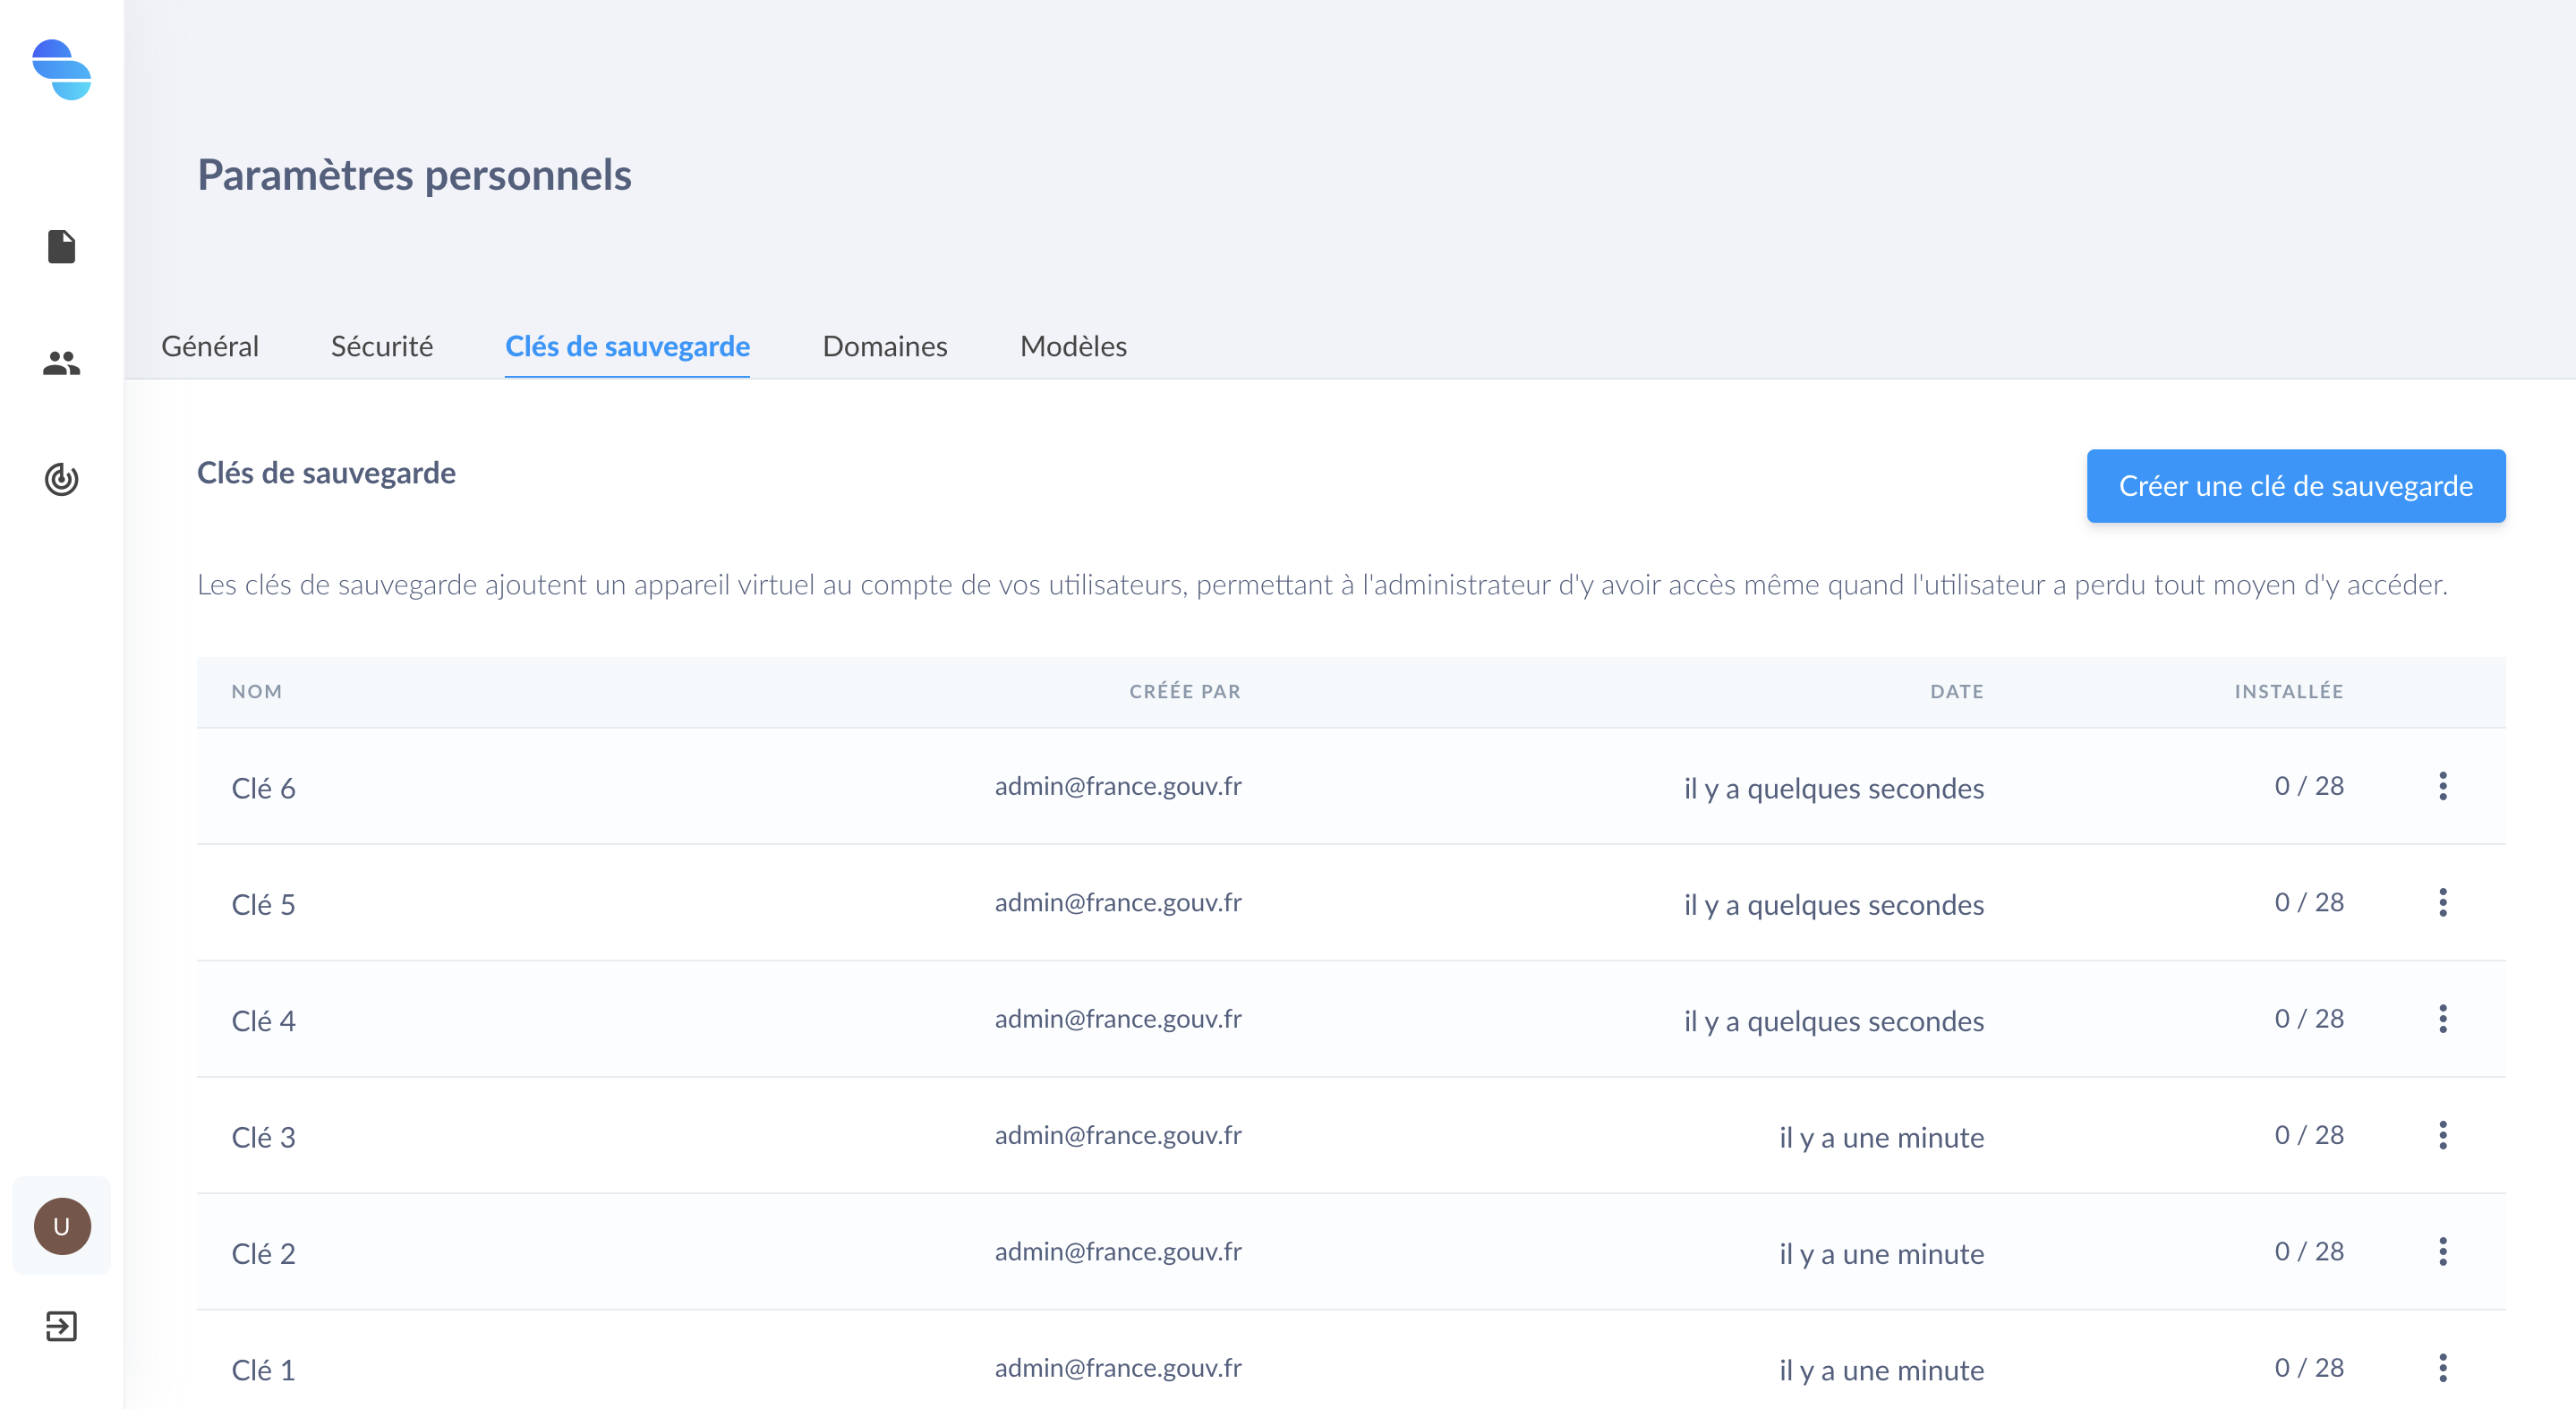Open the documents icon in sidebar
Screen dimensions: 2576x1409
(x=62, y=246)
